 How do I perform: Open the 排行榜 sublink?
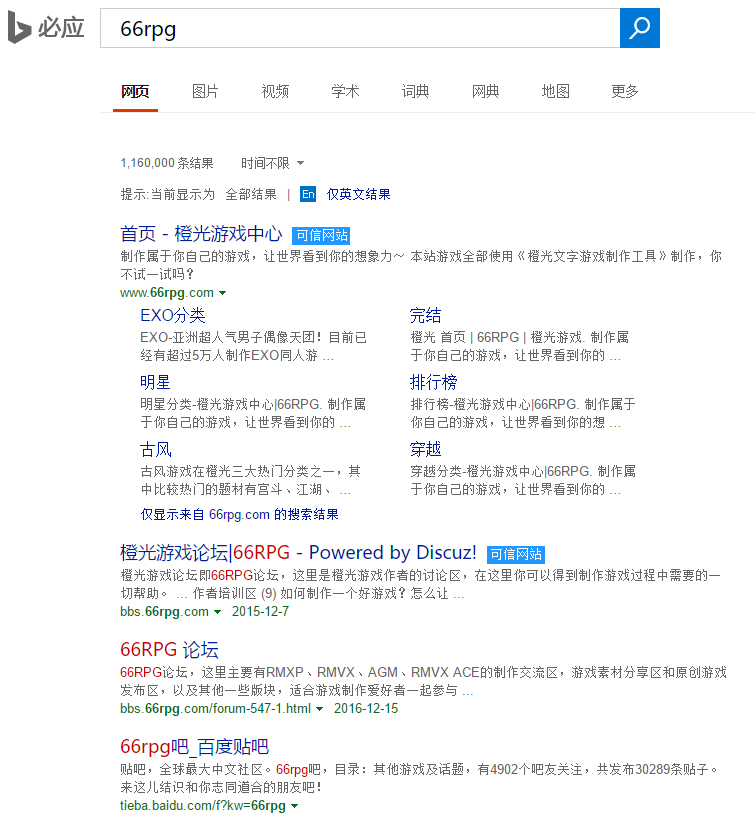[x=434, y=382]
